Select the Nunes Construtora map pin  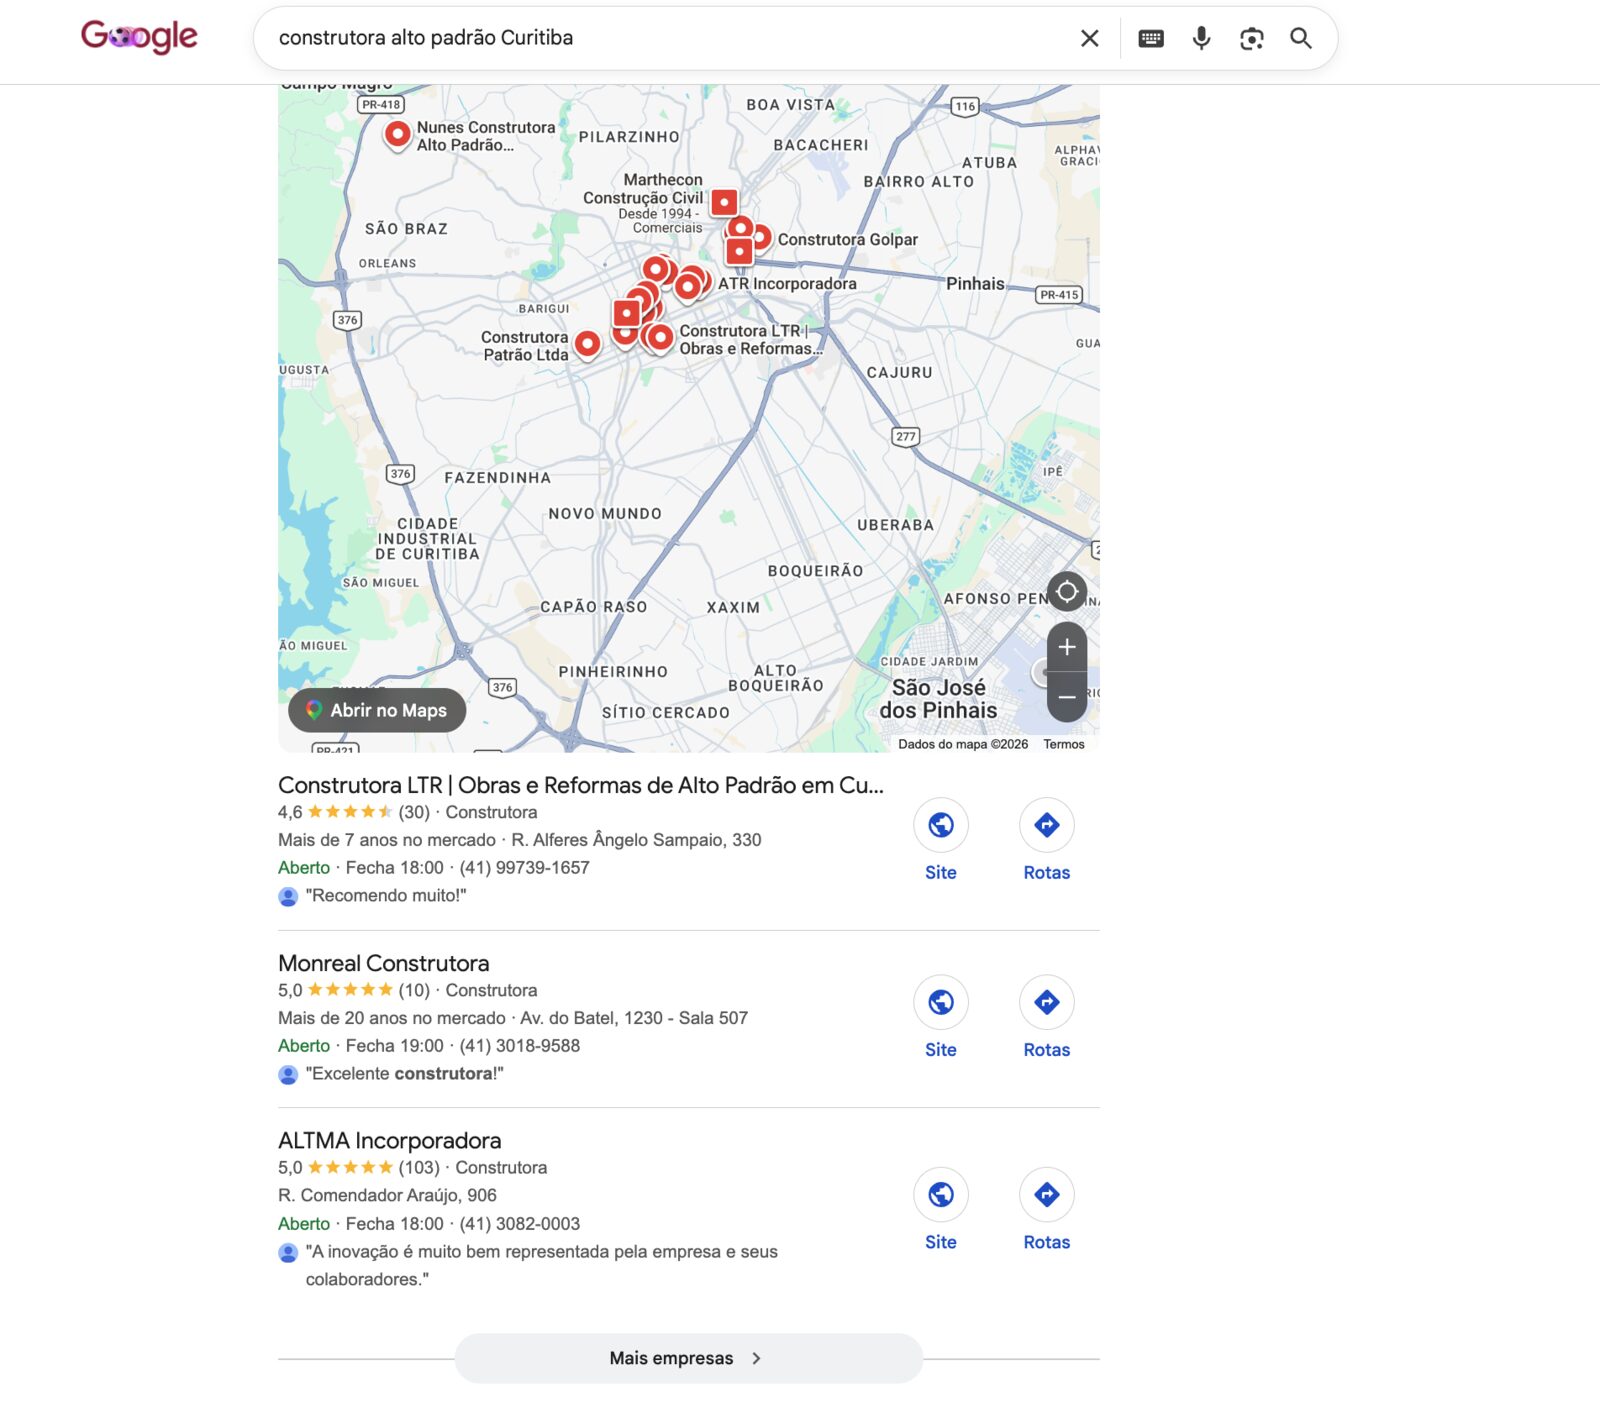(x=398, y=134)
